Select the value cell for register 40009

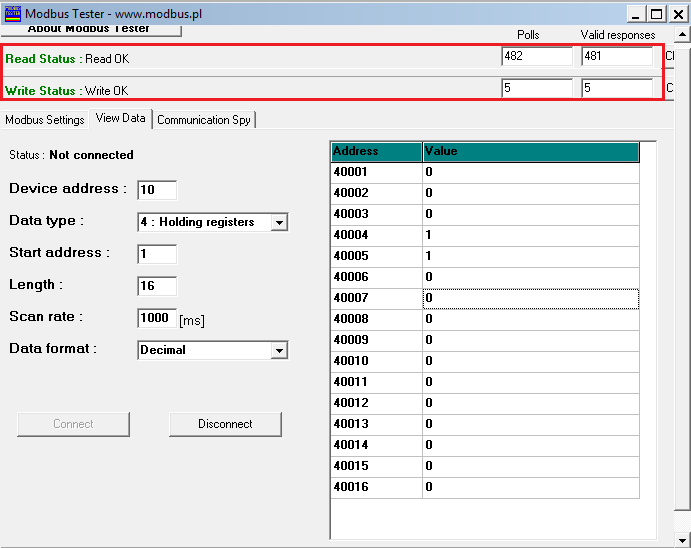click(x=531, y=340)
